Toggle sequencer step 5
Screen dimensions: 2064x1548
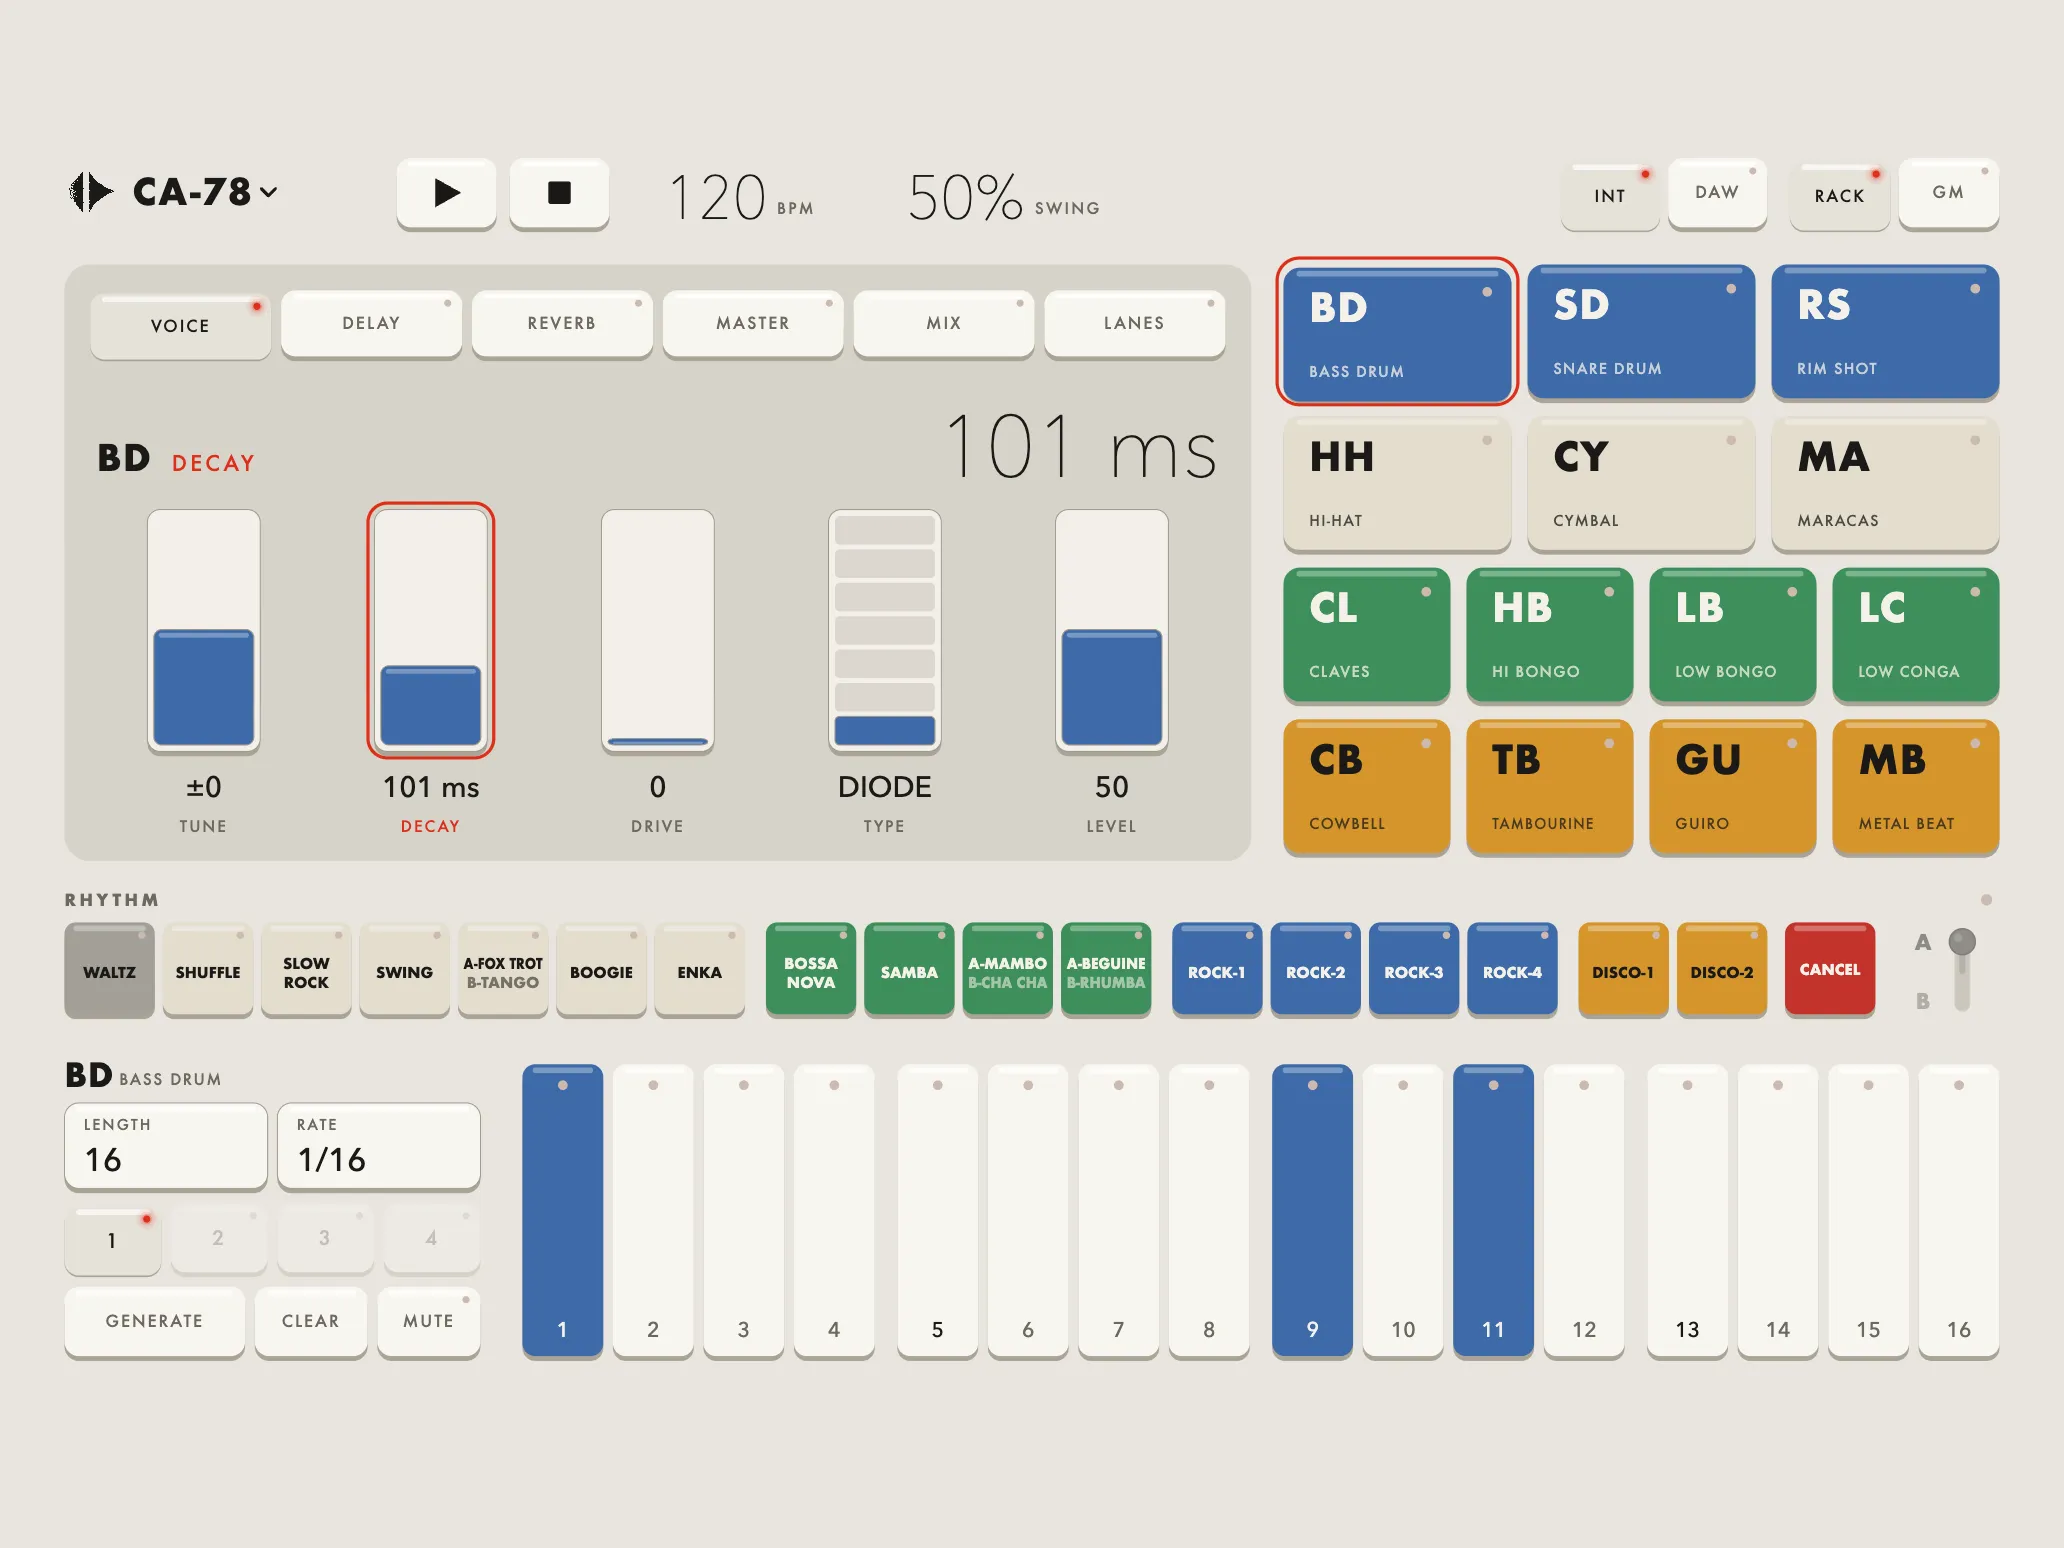(x=937, y=1210)
